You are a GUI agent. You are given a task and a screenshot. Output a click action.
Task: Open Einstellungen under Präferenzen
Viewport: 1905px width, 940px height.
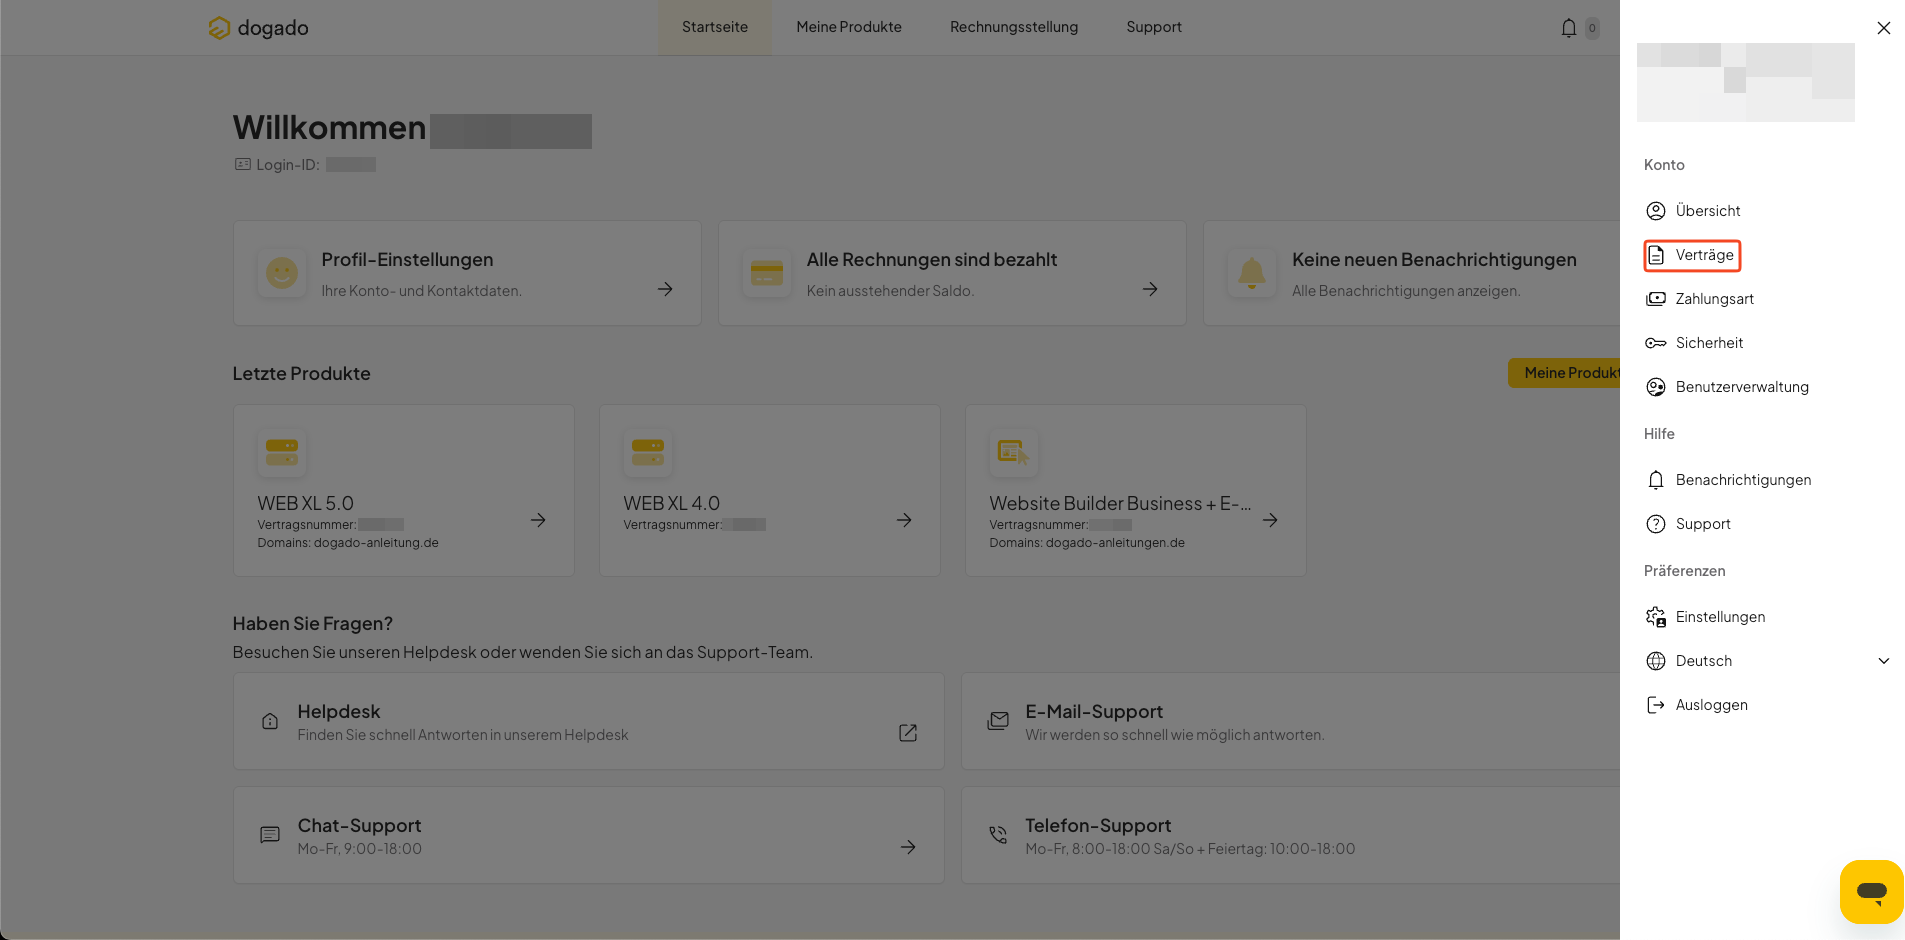pos(1720,617)
